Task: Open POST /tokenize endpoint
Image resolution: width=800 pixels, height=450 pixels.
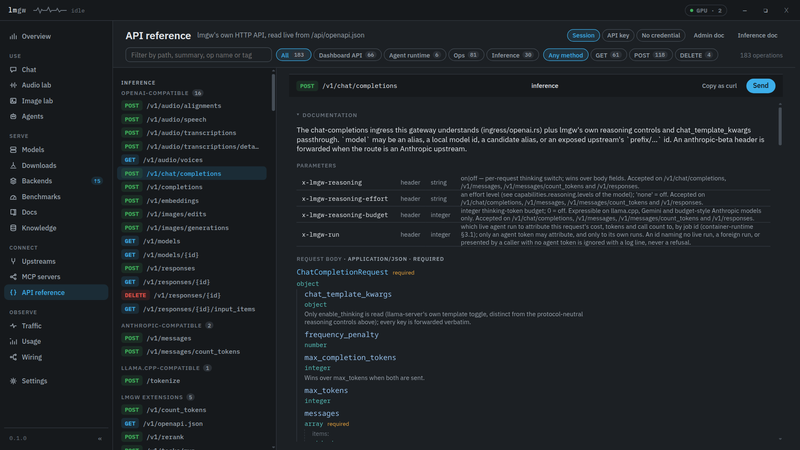Action: (192, 381)
